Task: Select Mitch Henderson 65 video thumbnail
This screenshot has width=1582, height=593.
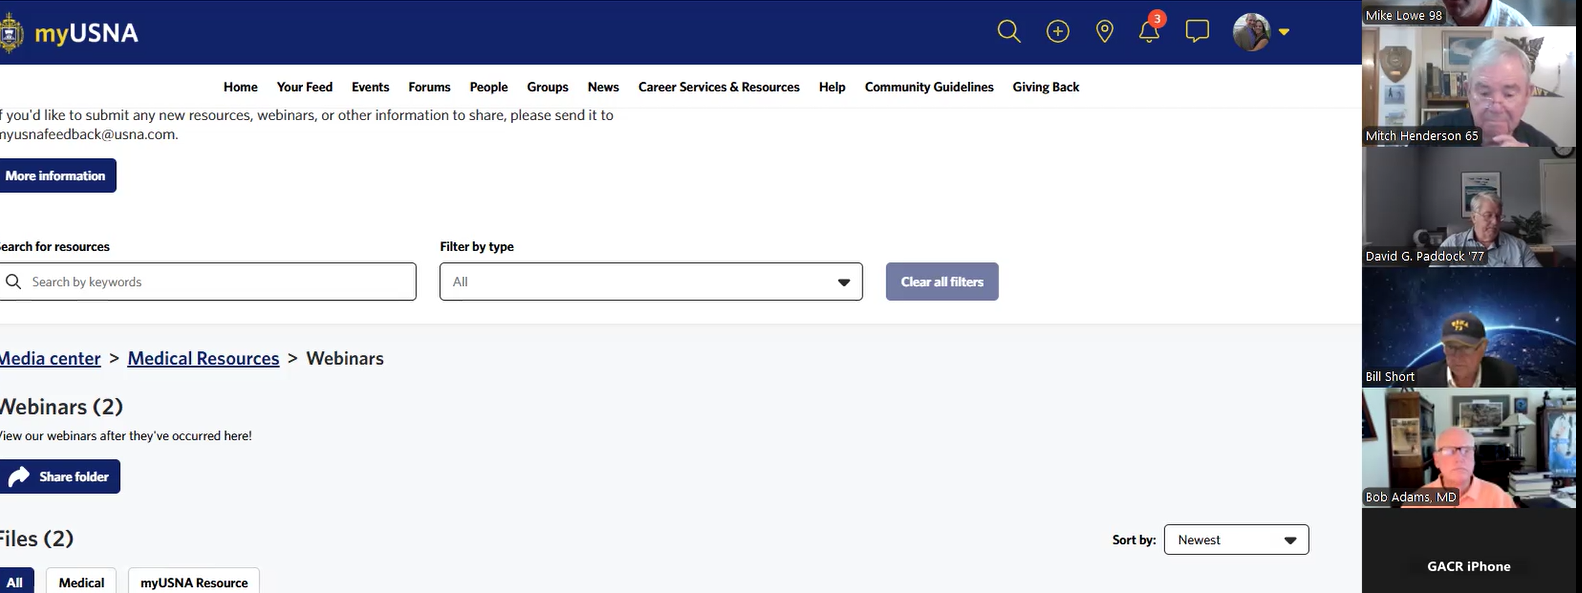Action: pos(1468,87)
